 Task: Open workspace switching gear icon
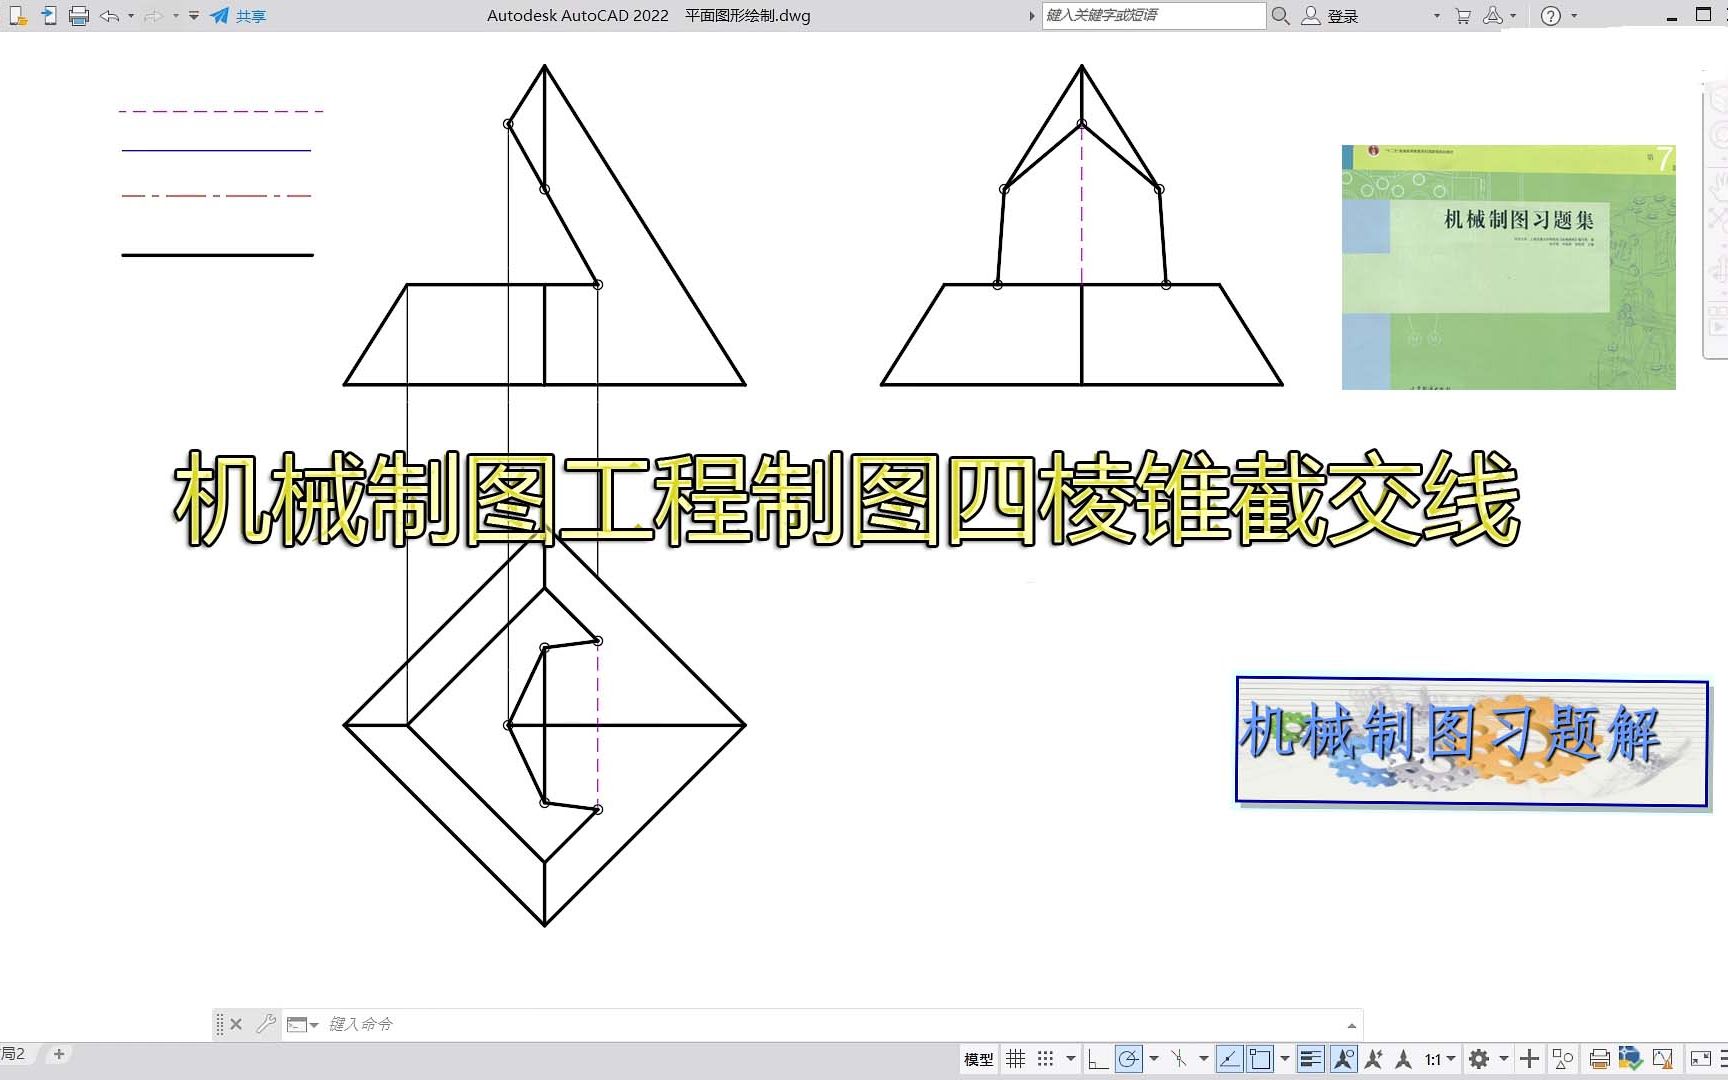pos(1479,1059)
